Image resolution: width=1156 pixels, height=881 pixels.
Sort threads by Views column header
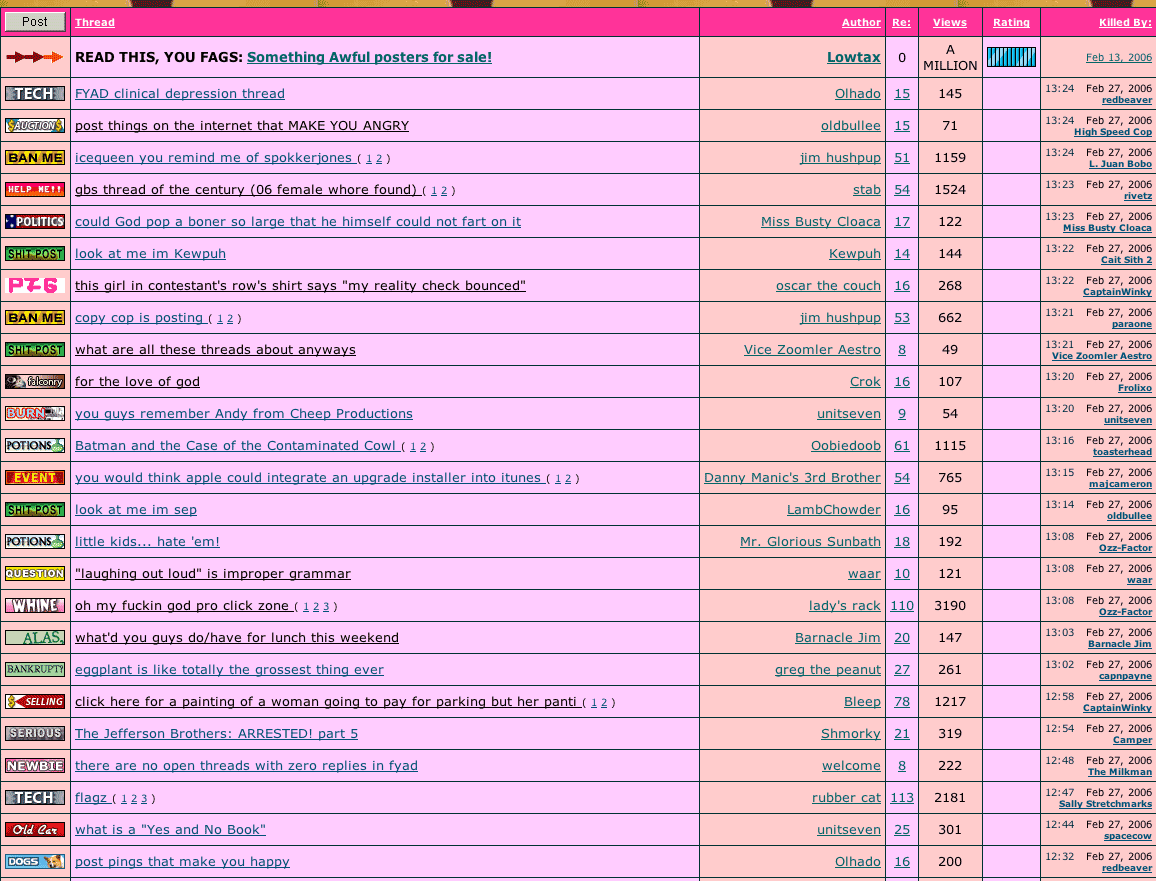click(x=950, y=22)
